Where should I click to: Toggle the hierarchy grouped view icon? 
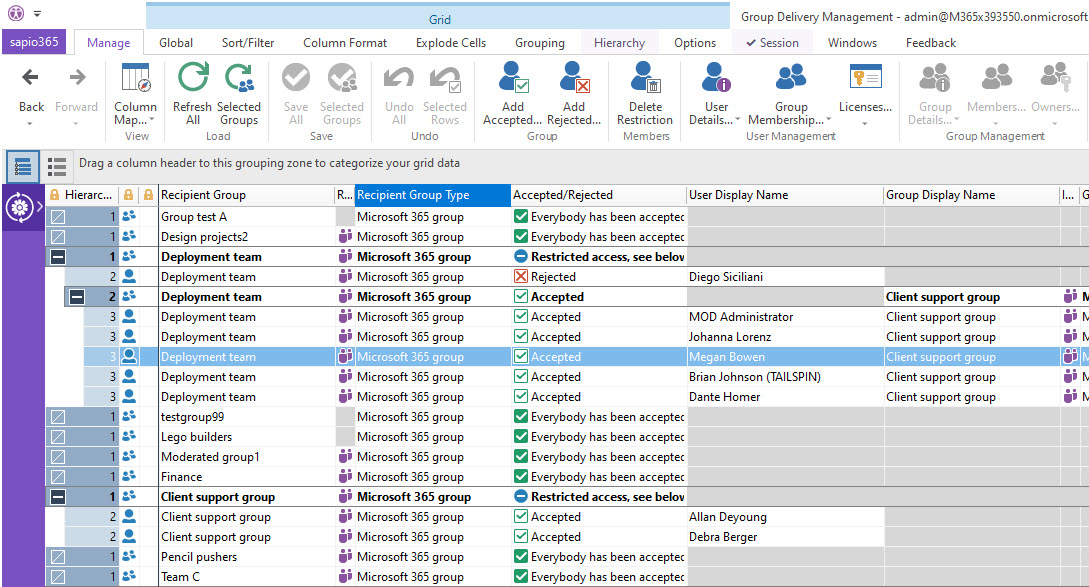pyautogui.click(x=23, y=166)
